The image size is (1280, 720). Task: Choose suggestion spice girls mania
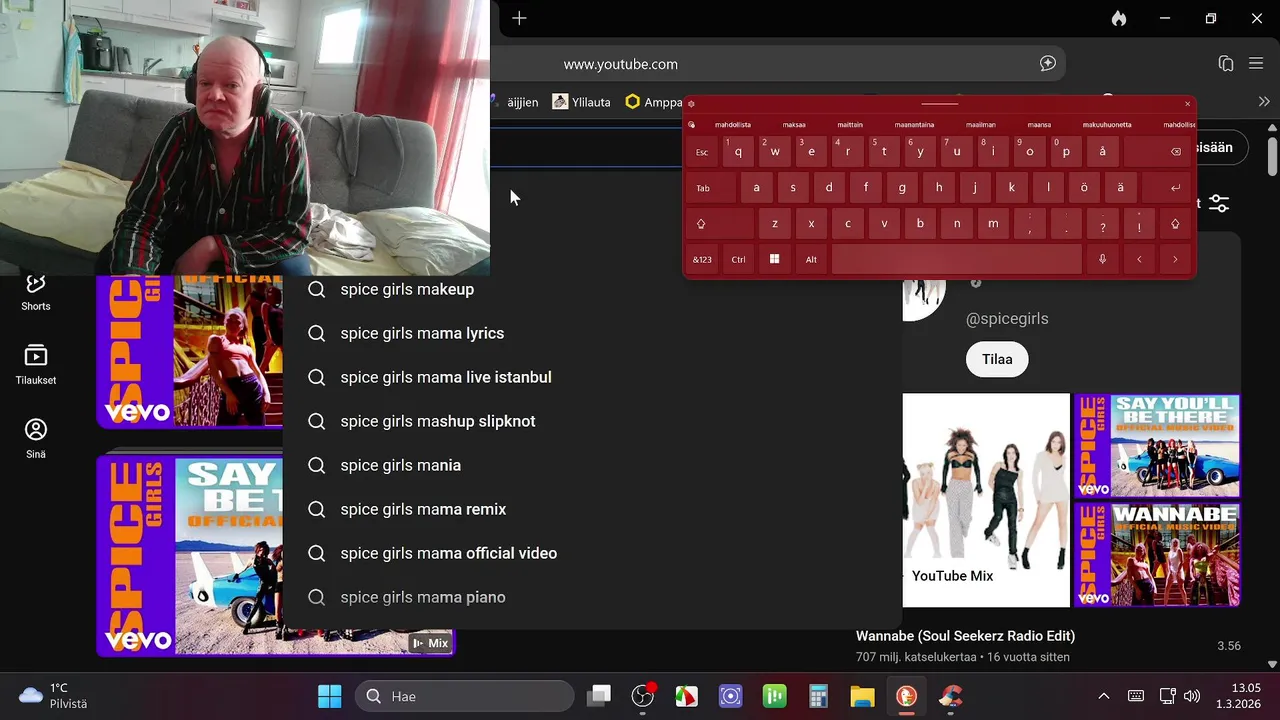tap(592, 465)
